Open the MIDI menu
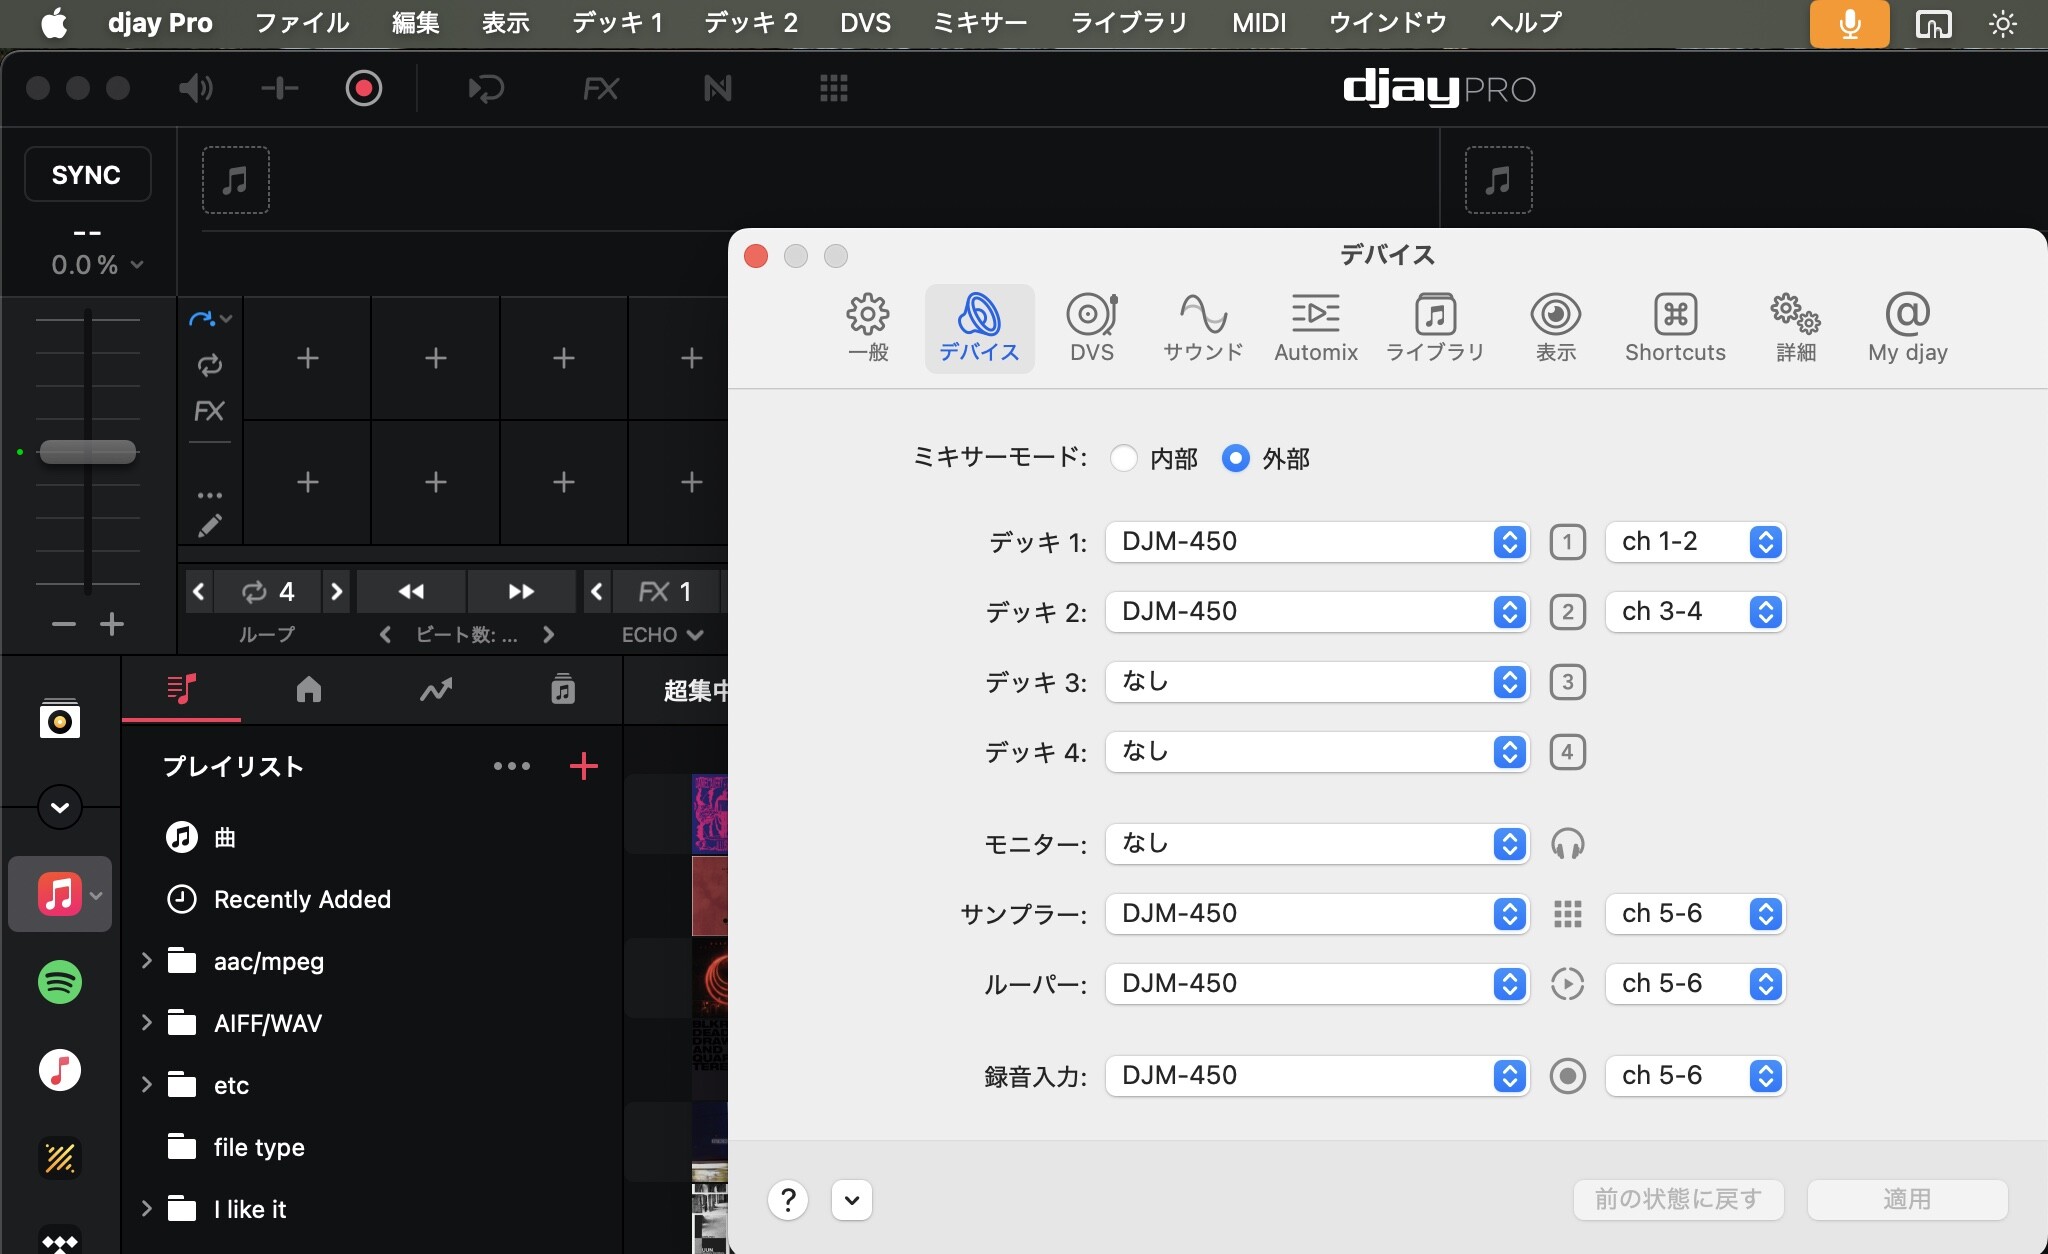2048x1254 pixels. 1258,22
